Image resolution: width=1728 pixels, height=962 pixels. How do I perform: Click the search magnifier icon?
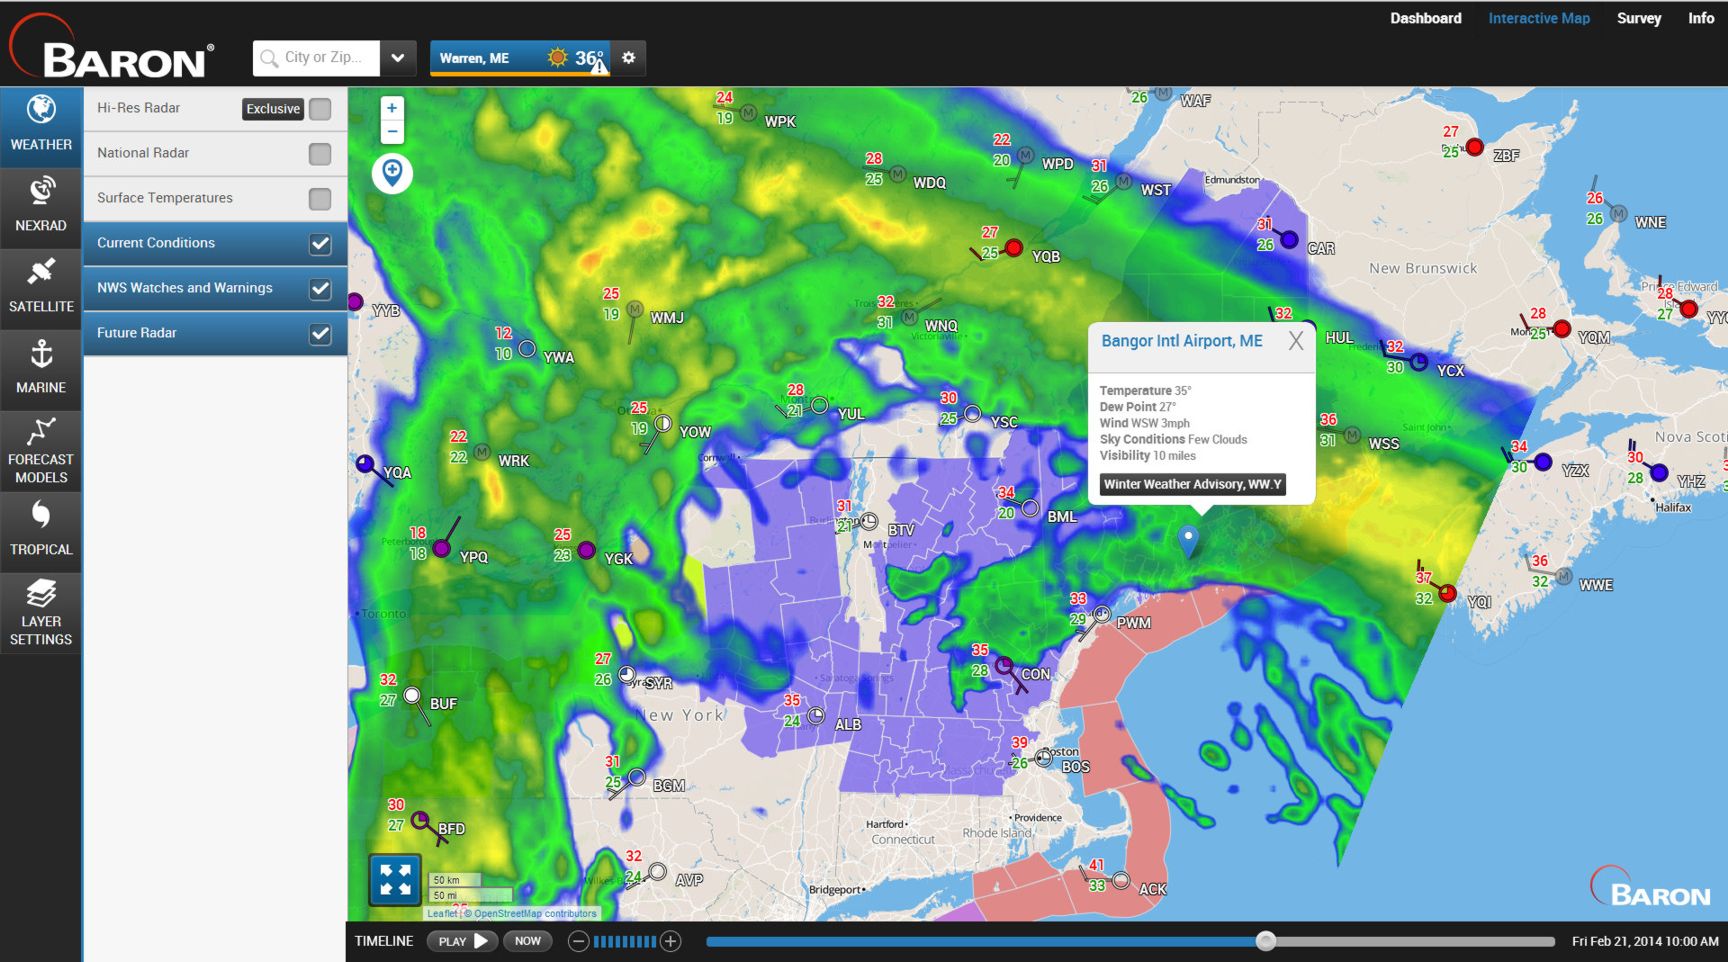[269, 58]
